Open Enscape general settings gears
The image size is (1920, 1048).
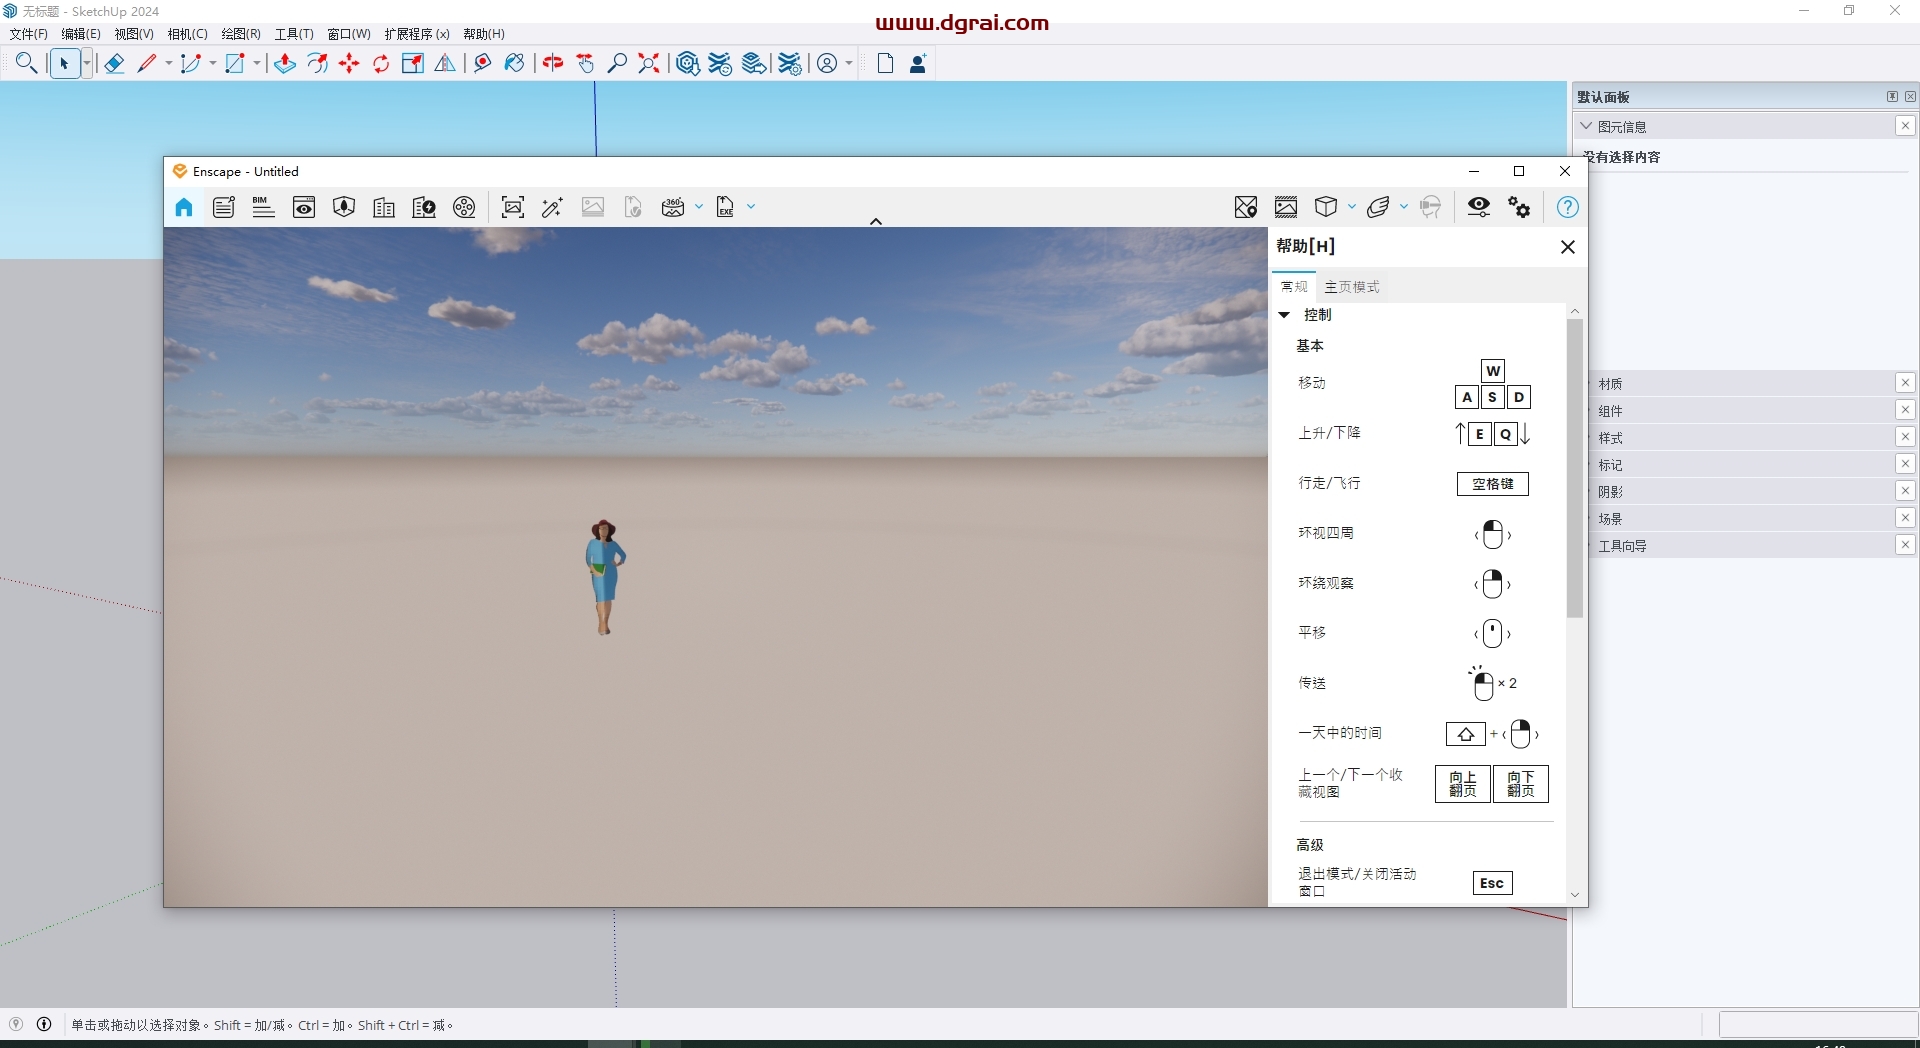[x=1520, y=207]
